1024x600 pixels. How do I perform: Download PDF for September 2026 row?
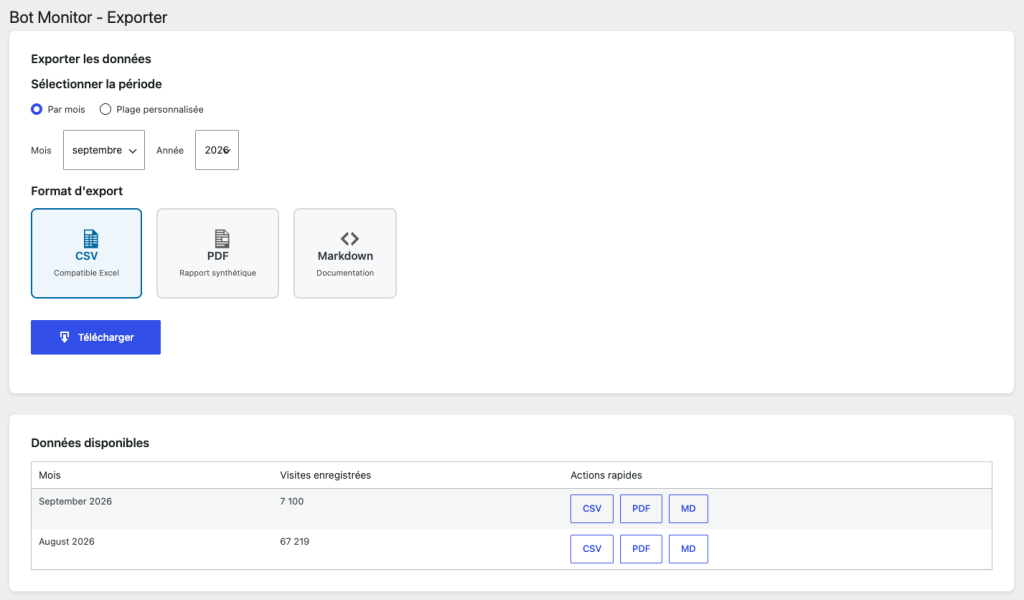[641, 509]
